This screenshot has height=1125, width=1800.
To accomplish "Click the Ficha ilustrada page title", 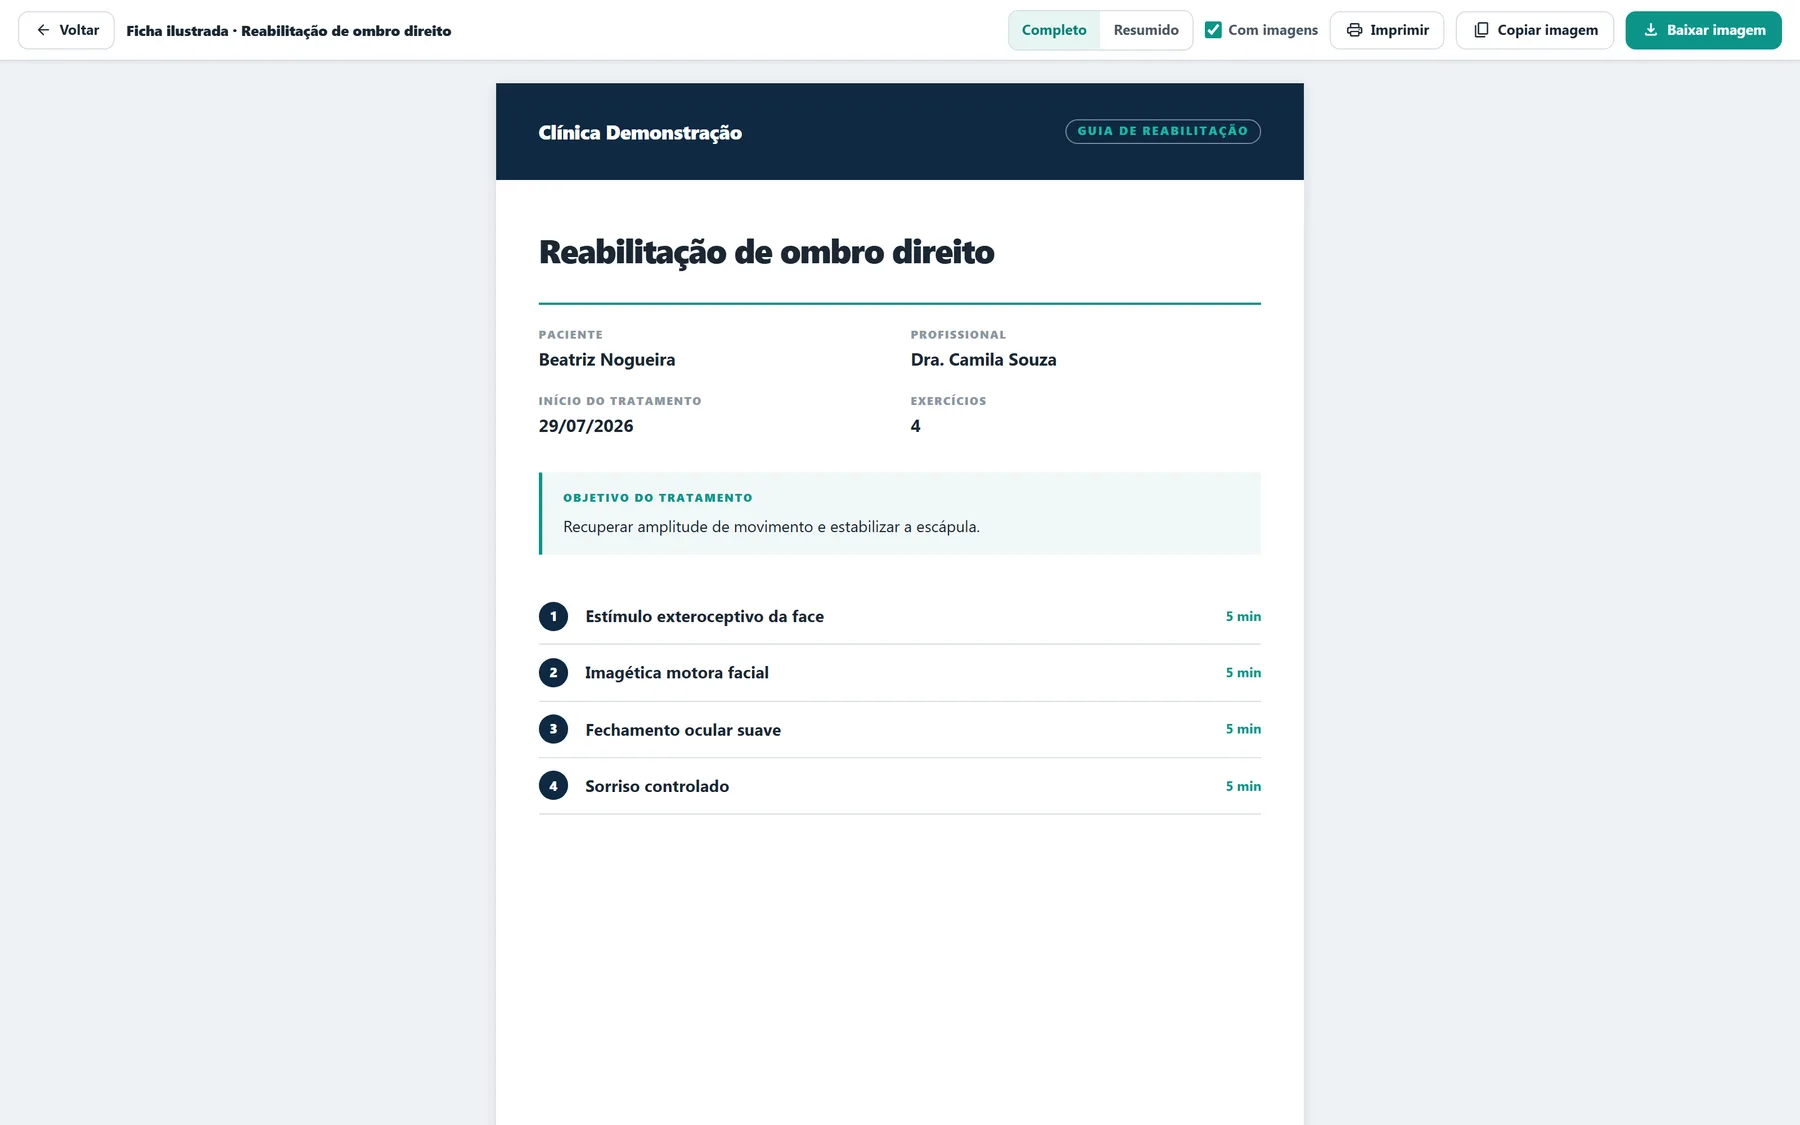I will (x=289, y=31).
